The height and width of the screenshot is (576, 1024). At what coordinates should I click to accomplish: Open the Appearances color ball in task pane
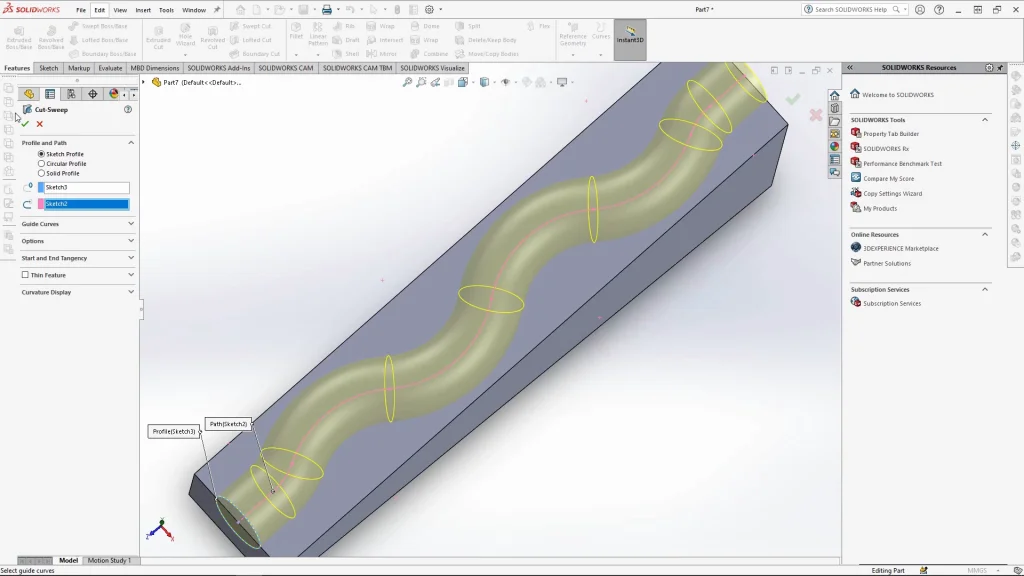[834, 147]
